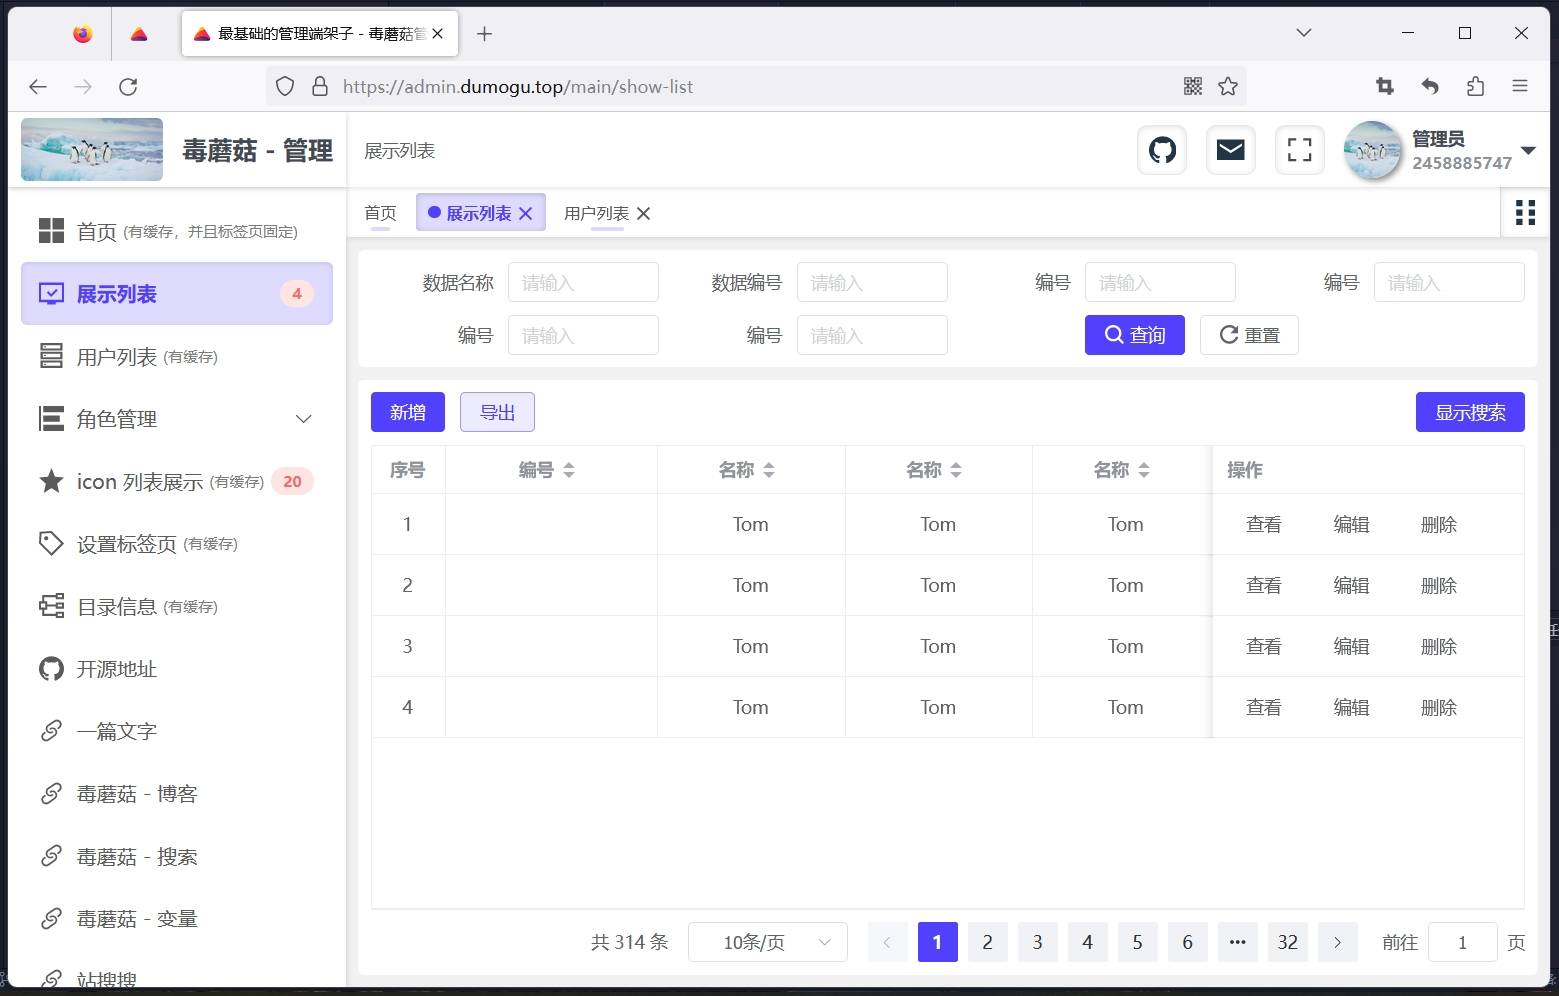List all tabs with chevron button
Viewport: 1559px width, 996px height.
pos(1303,33)
